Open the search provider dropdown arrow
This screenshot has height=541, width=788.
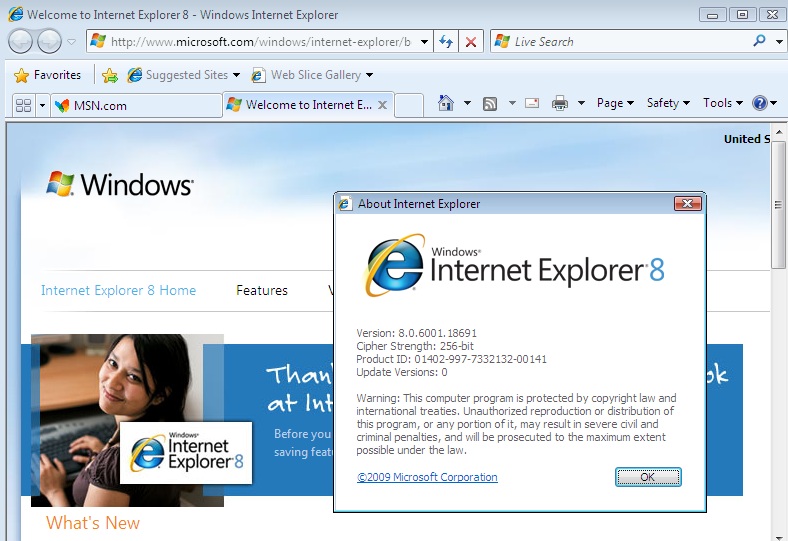pyautogui.click(x=779, y=42)
